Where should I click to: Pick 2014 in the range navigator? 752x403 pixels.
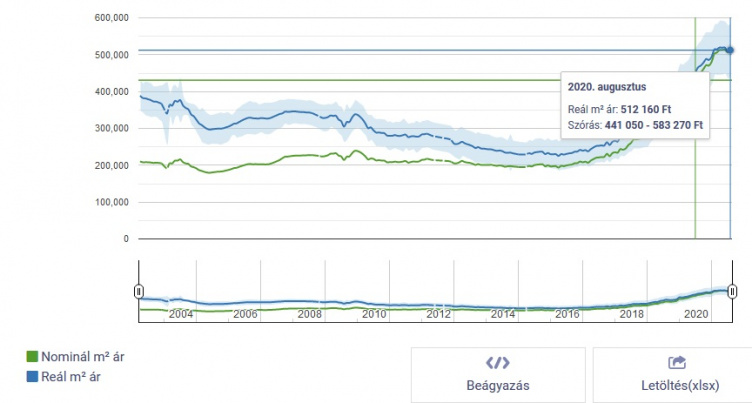coord(503,314)
